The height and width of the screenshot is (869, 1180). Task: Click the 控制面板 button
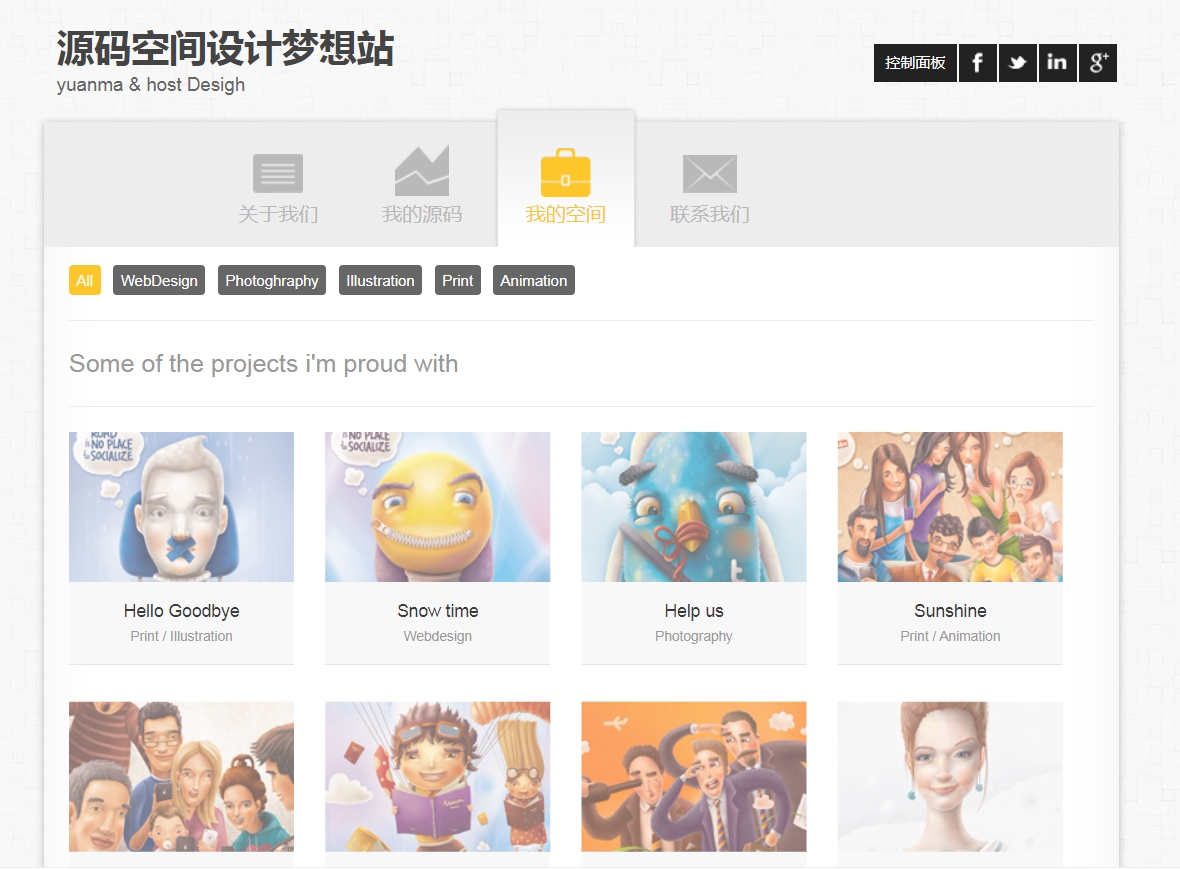[x=915, y=62]
